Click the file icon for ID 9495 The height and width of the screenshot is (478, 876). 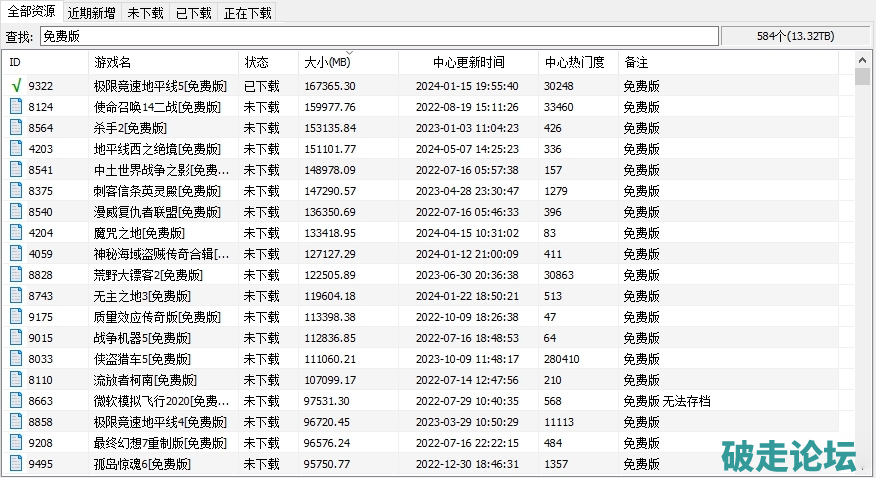16,464
